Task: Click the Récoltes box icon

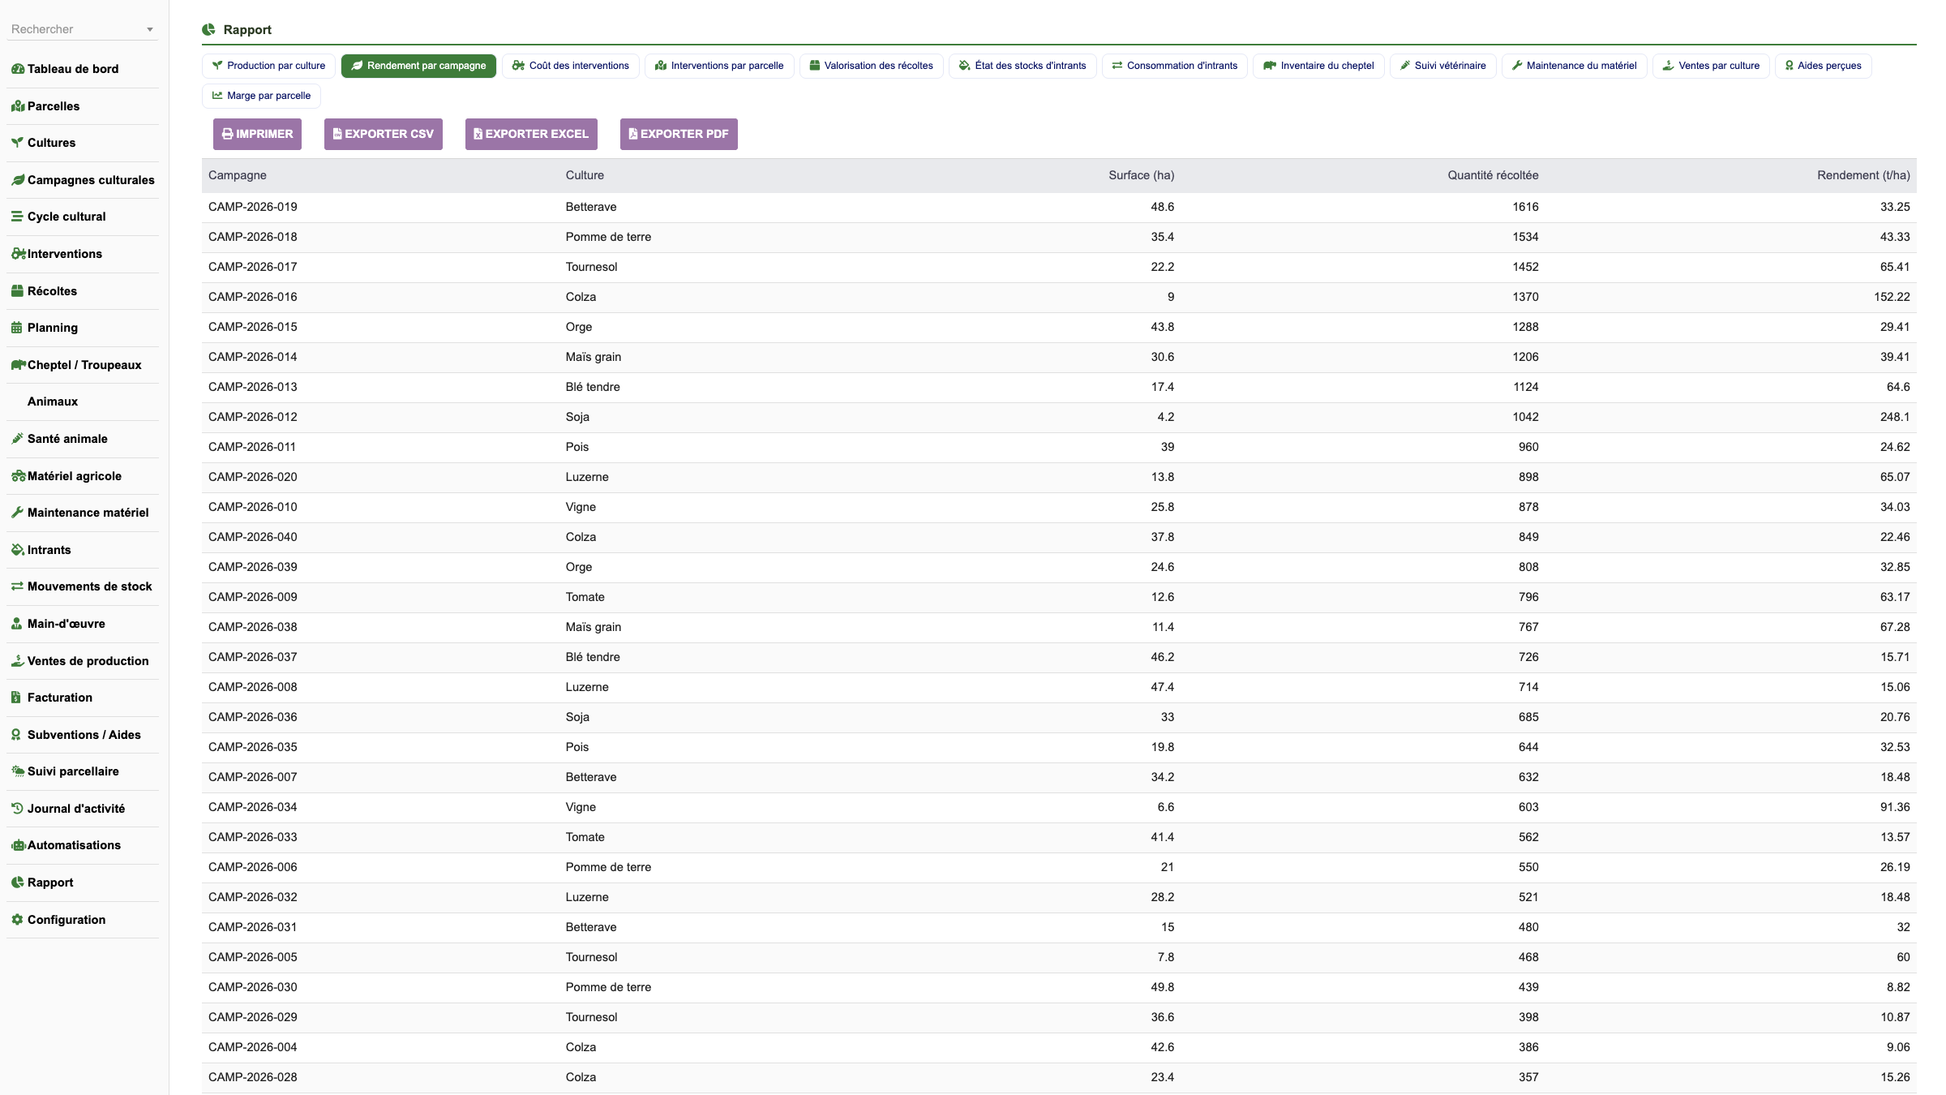Action: [17, 291]
